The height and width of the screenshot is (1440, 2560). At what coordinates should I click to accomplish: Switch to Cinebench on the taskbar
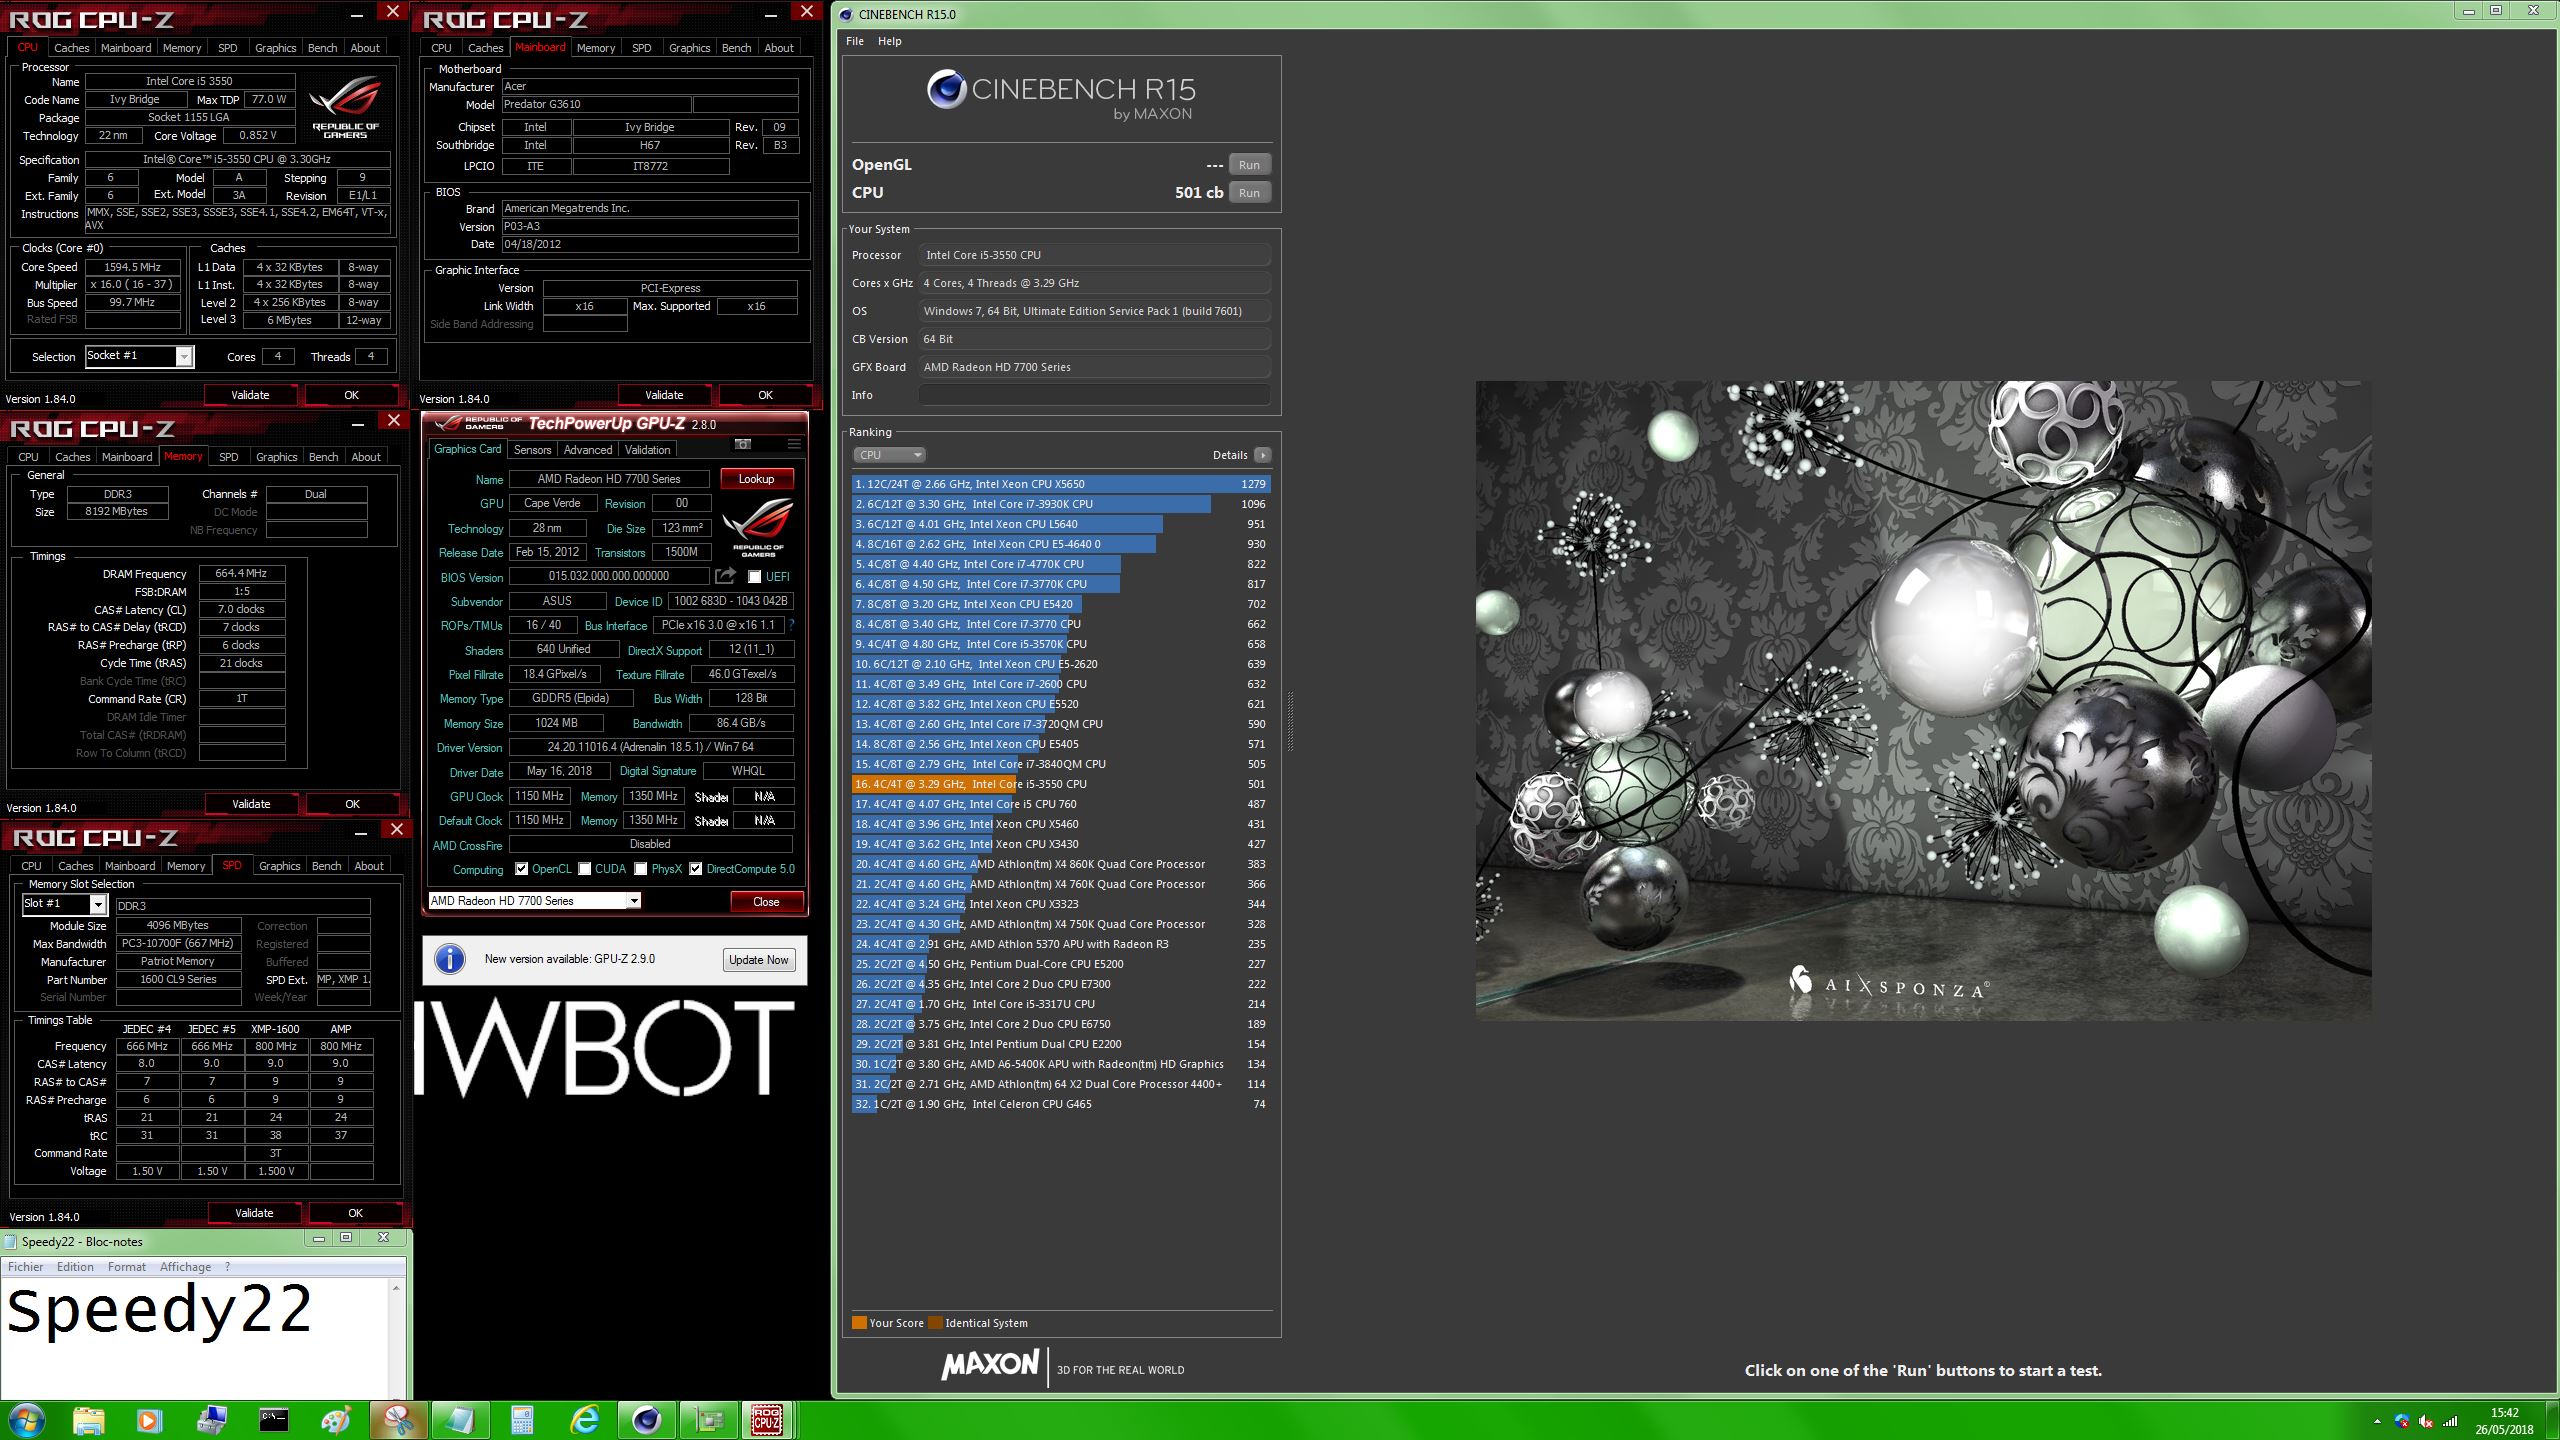coord(647,1420)
